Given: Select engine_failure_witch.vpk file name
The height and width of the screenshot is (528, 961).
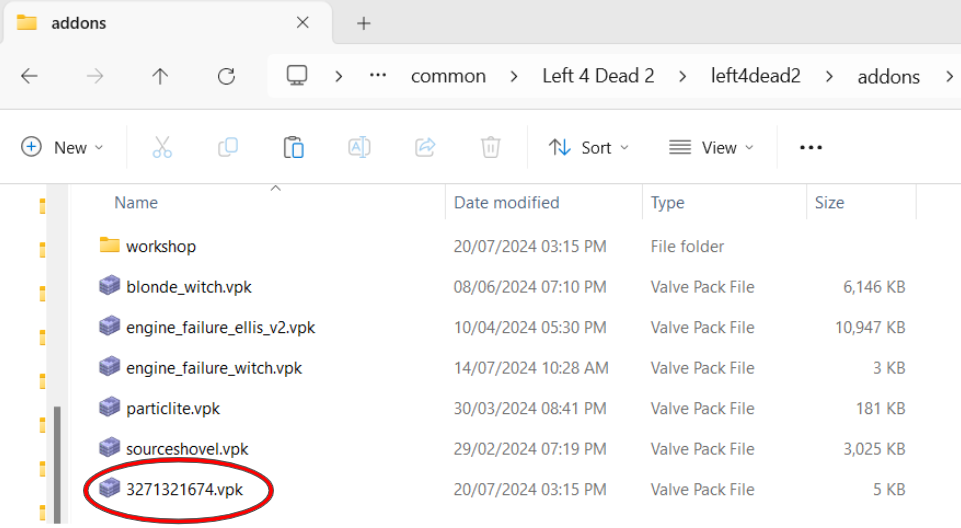Looking at the screenshot, I should coord(214,368).
